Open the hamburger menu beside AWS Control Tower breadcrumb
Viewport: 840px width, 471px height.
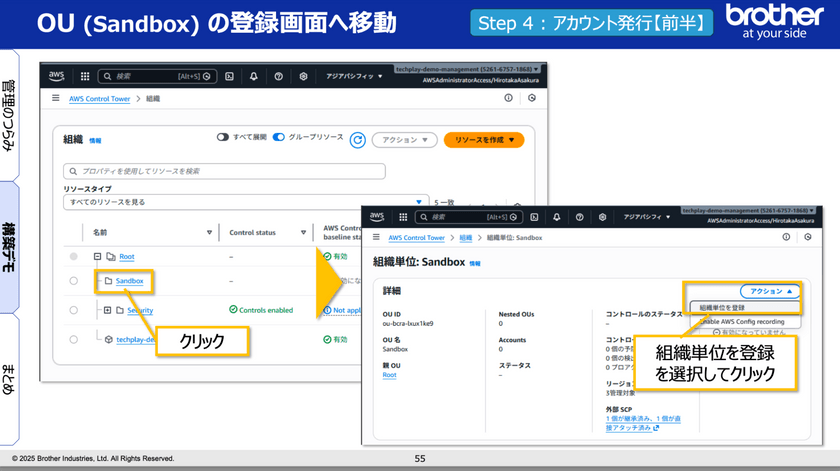click(55, 98)
